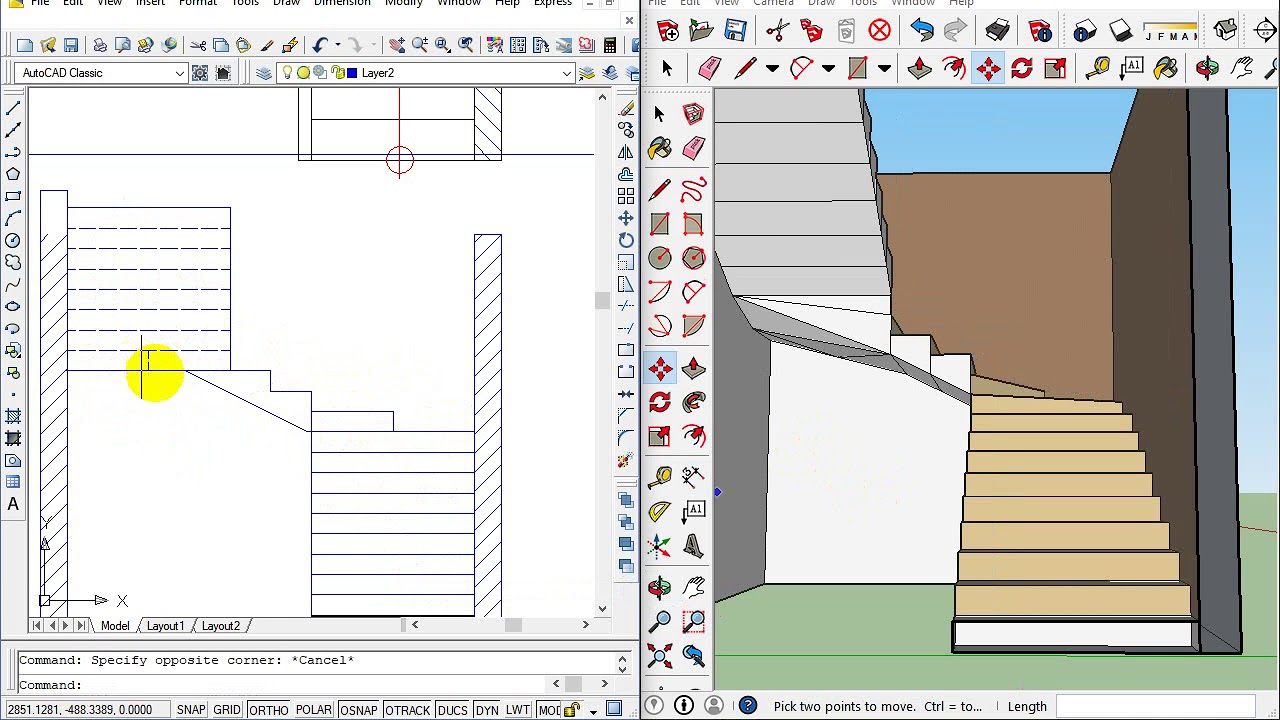Toggle LWT lineweight display in AutoCAD
The image size is (1280, 720).
point(518,710)
